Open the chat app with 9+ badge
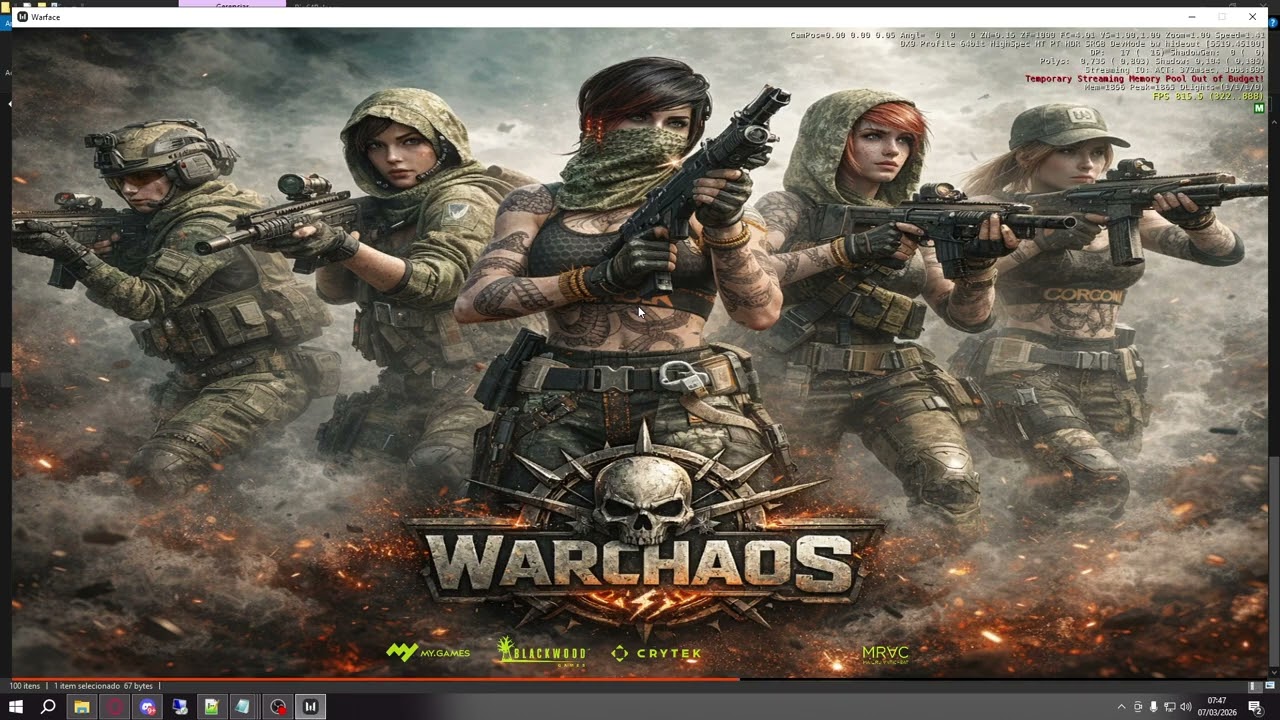This screenshot has height=720, width=1280. tap(148, 707)
